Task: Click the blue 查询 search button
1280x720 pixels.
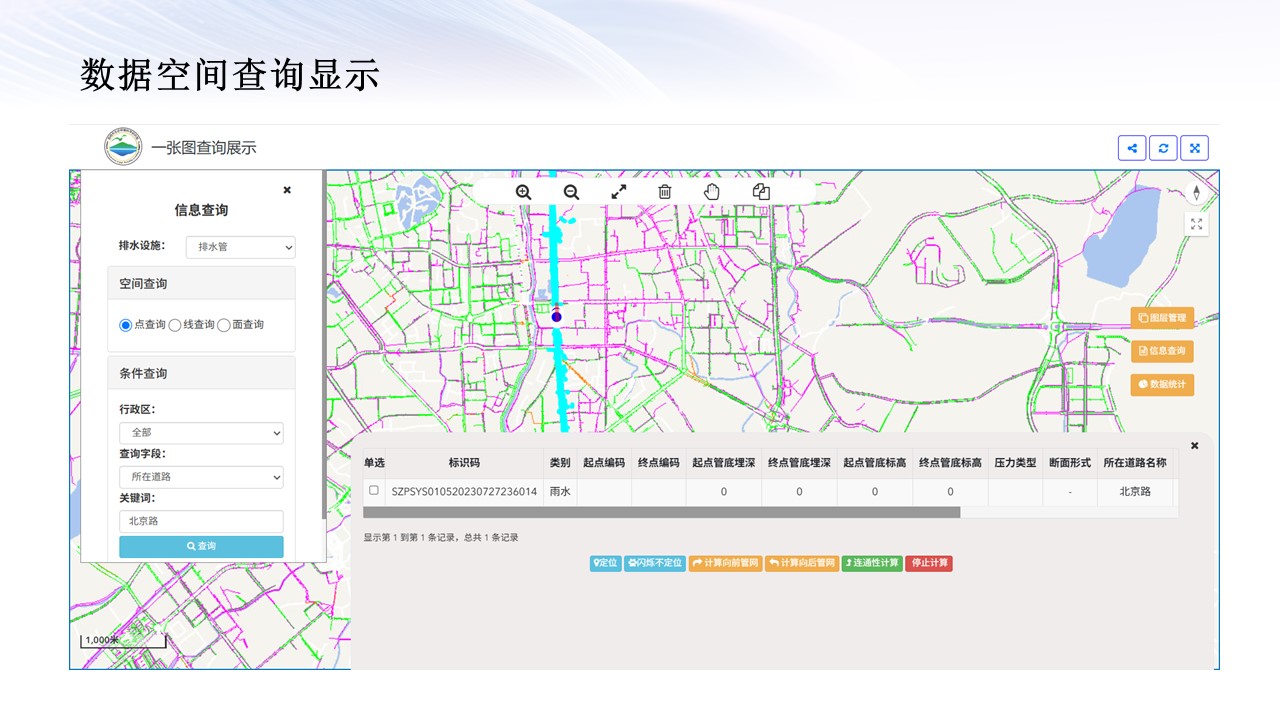Action: pyautogui.click(x=201, y=546)
